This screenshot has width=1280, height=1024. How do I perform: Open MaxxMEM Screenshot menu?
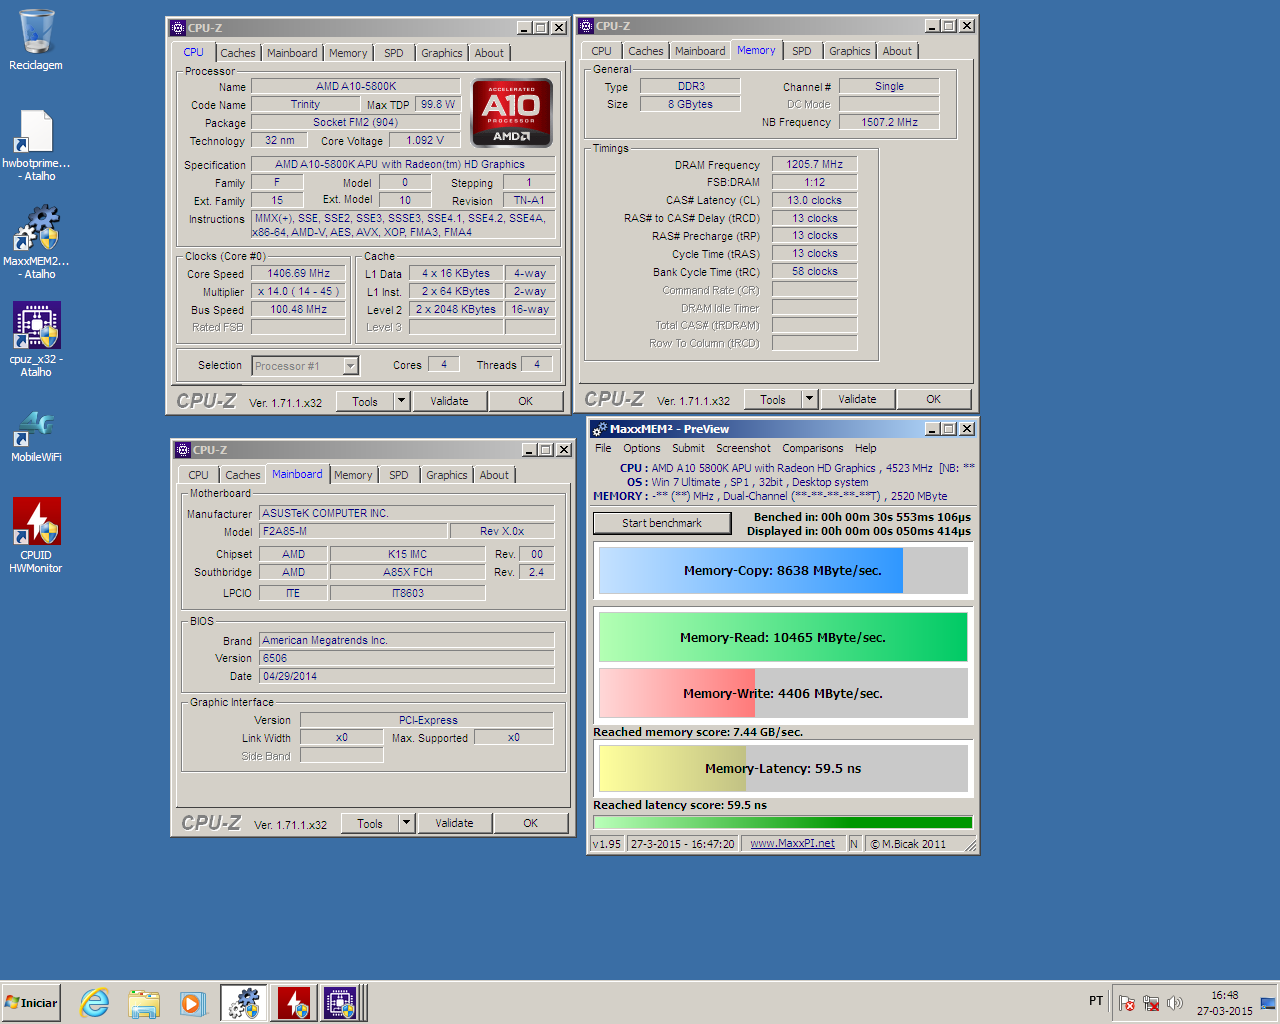point(743,448)
